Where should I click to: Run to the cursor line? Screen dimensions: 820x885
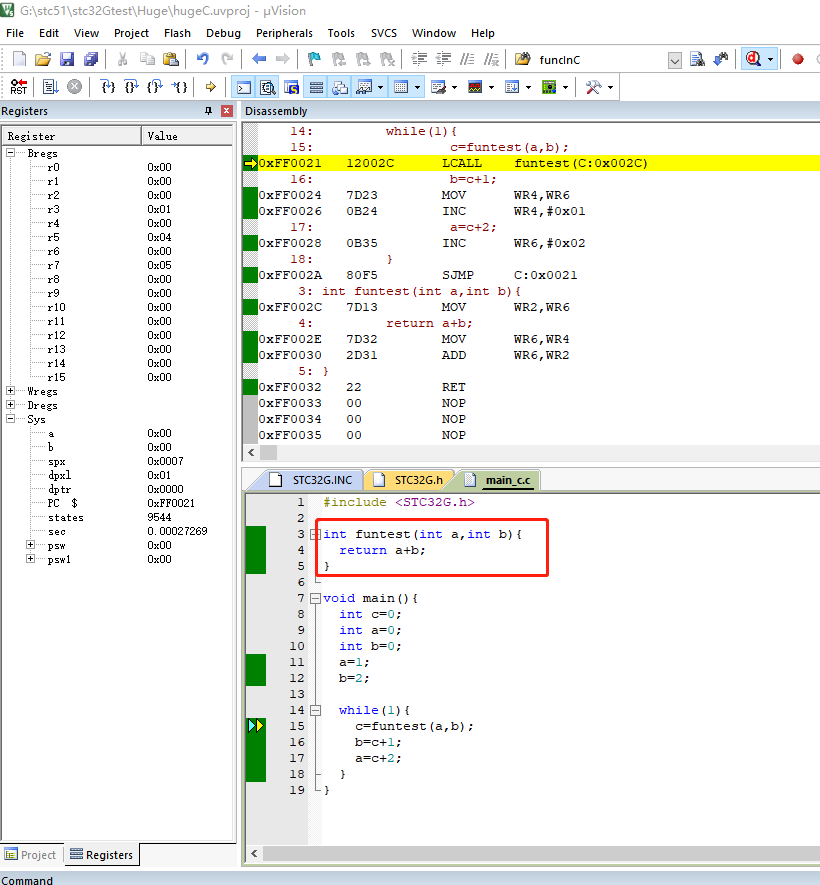pos(179,87)
